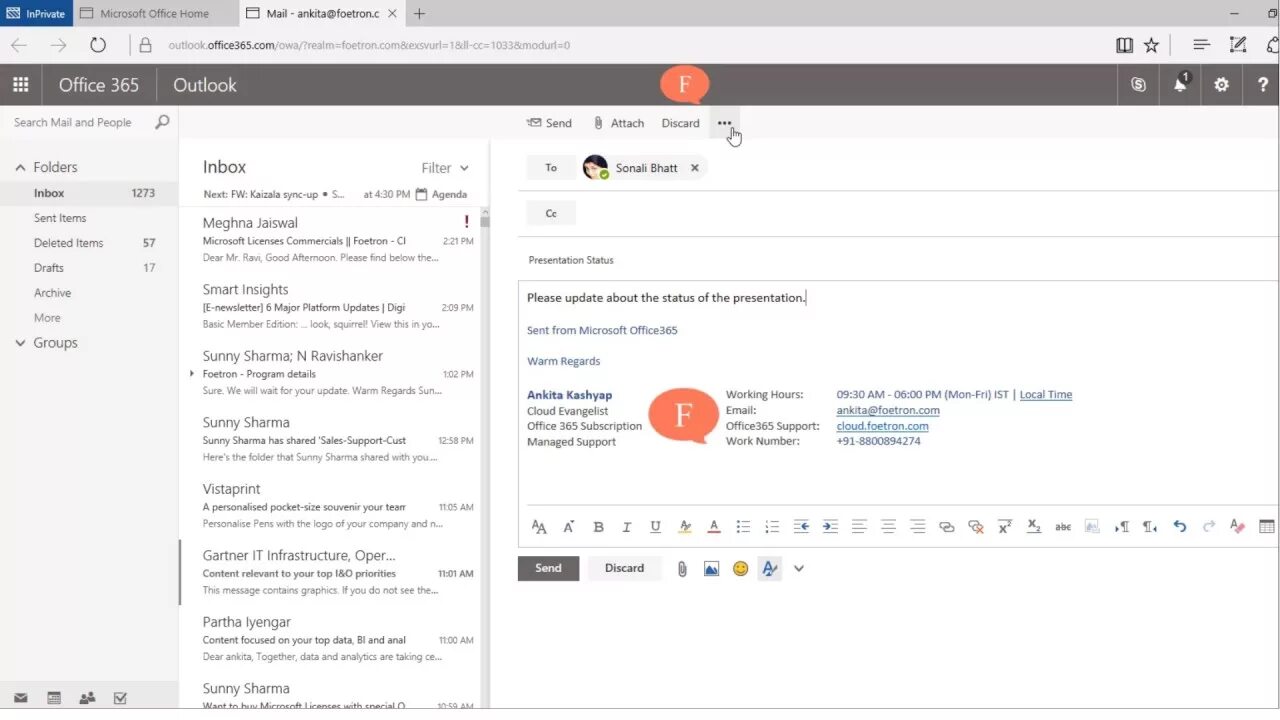The width and height of the screenshot is (1280, 720).
Task: Insert pictures inline
Action: (711, 568)
